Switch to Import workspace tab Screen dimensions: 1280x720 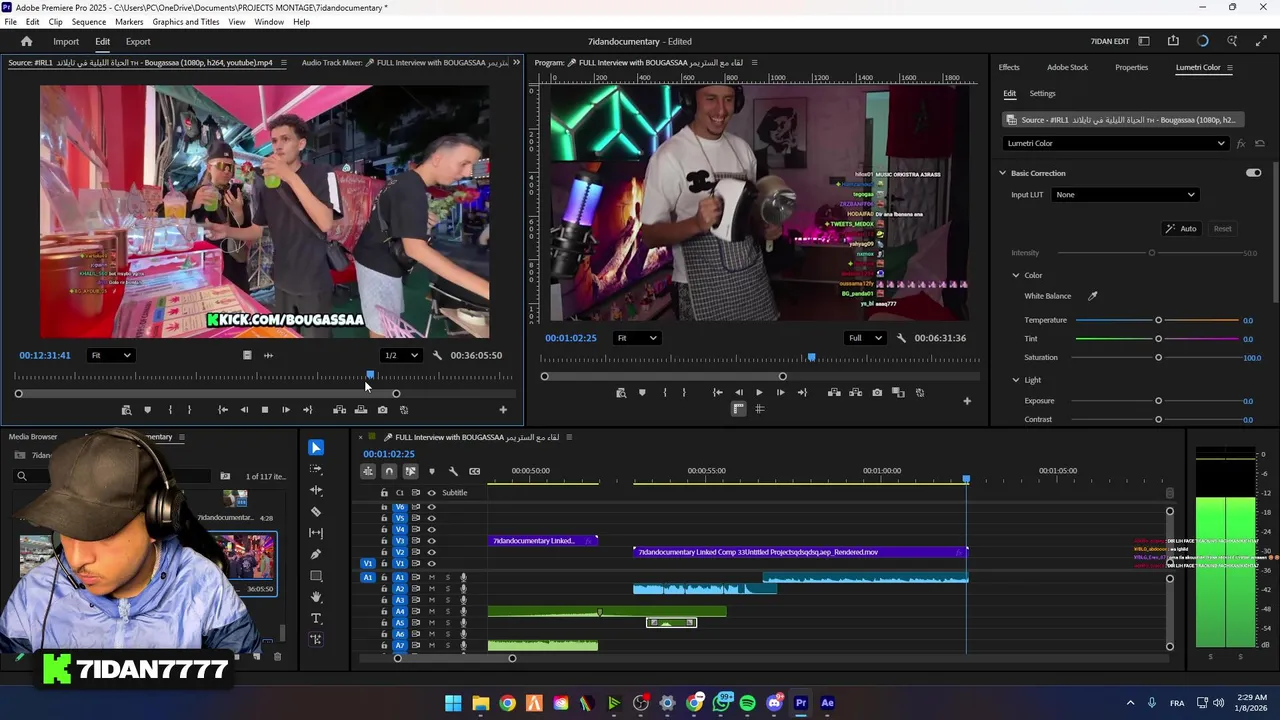[66, 41]
